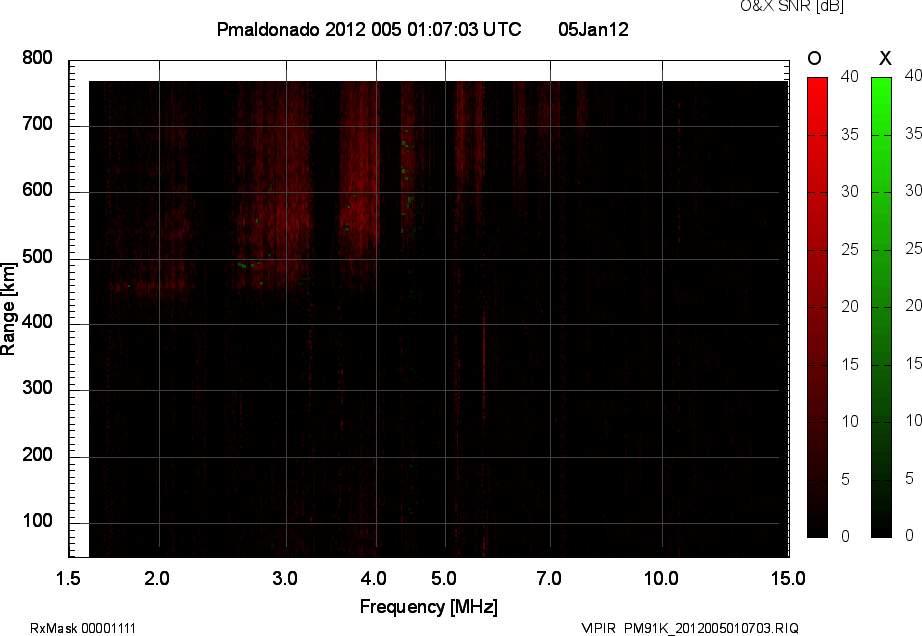
Task: Click the green X-mode dots near 4.5 MHz
Action: click(x=407, y=182)
